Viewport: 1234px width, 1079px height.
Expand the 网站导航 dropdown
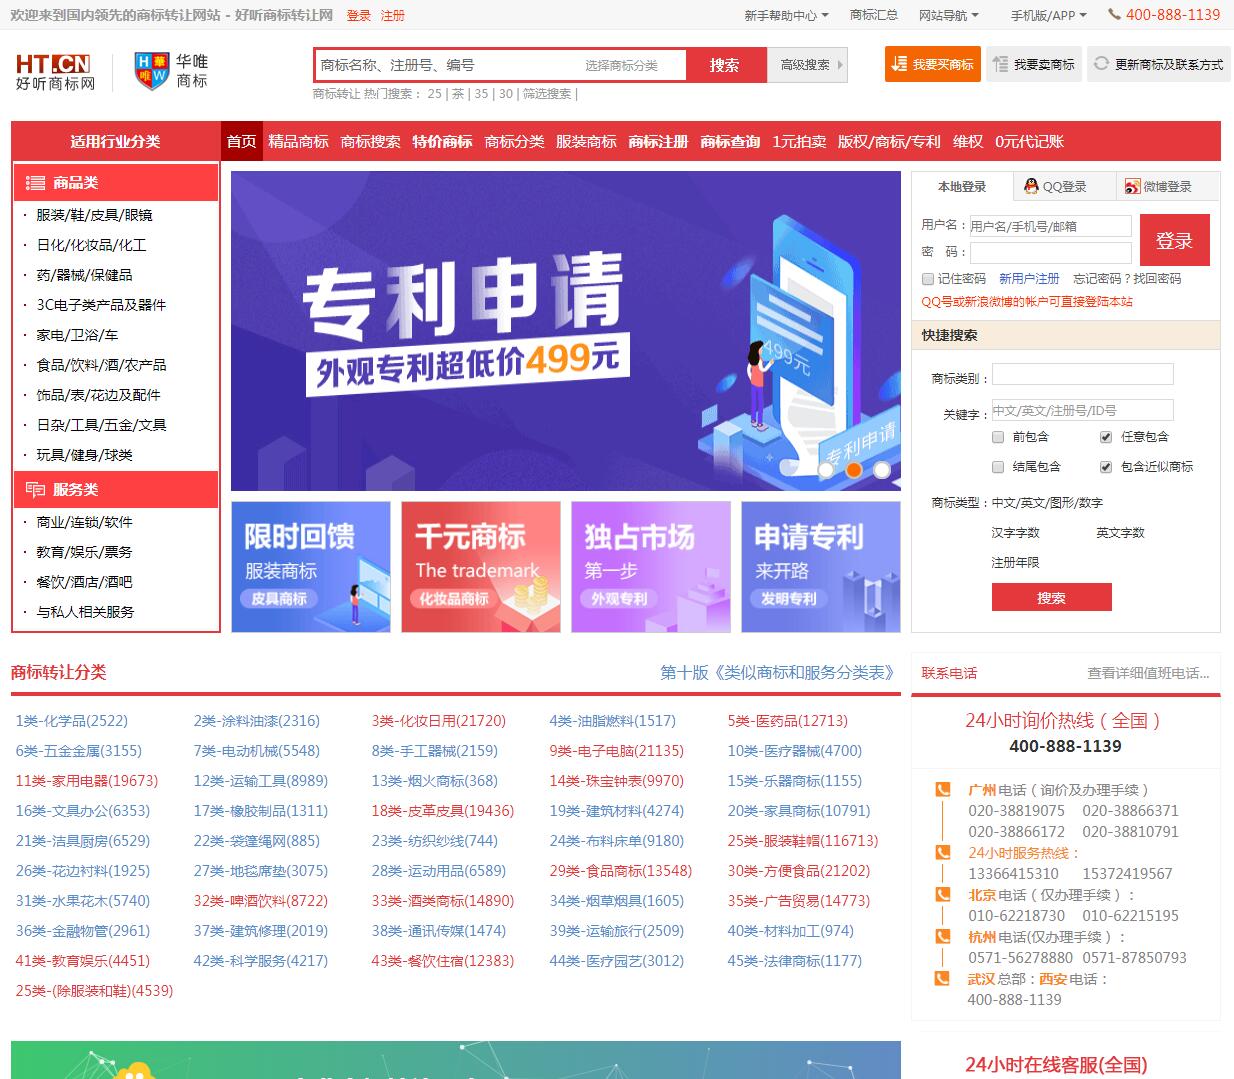[x=949, y=15]
